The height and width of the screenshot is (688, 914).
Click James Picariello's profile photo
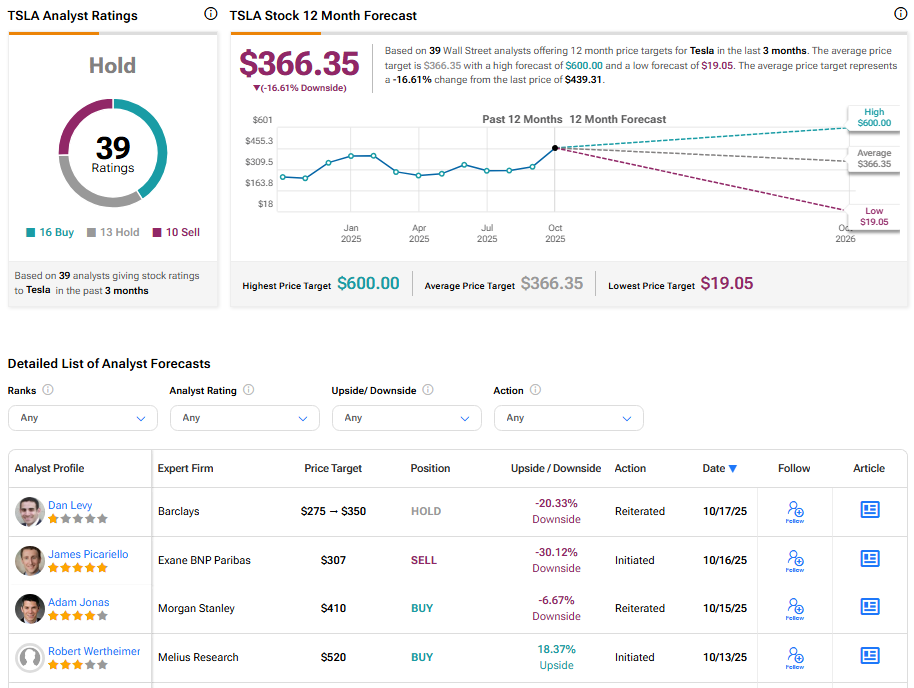(x=30, y=560)
